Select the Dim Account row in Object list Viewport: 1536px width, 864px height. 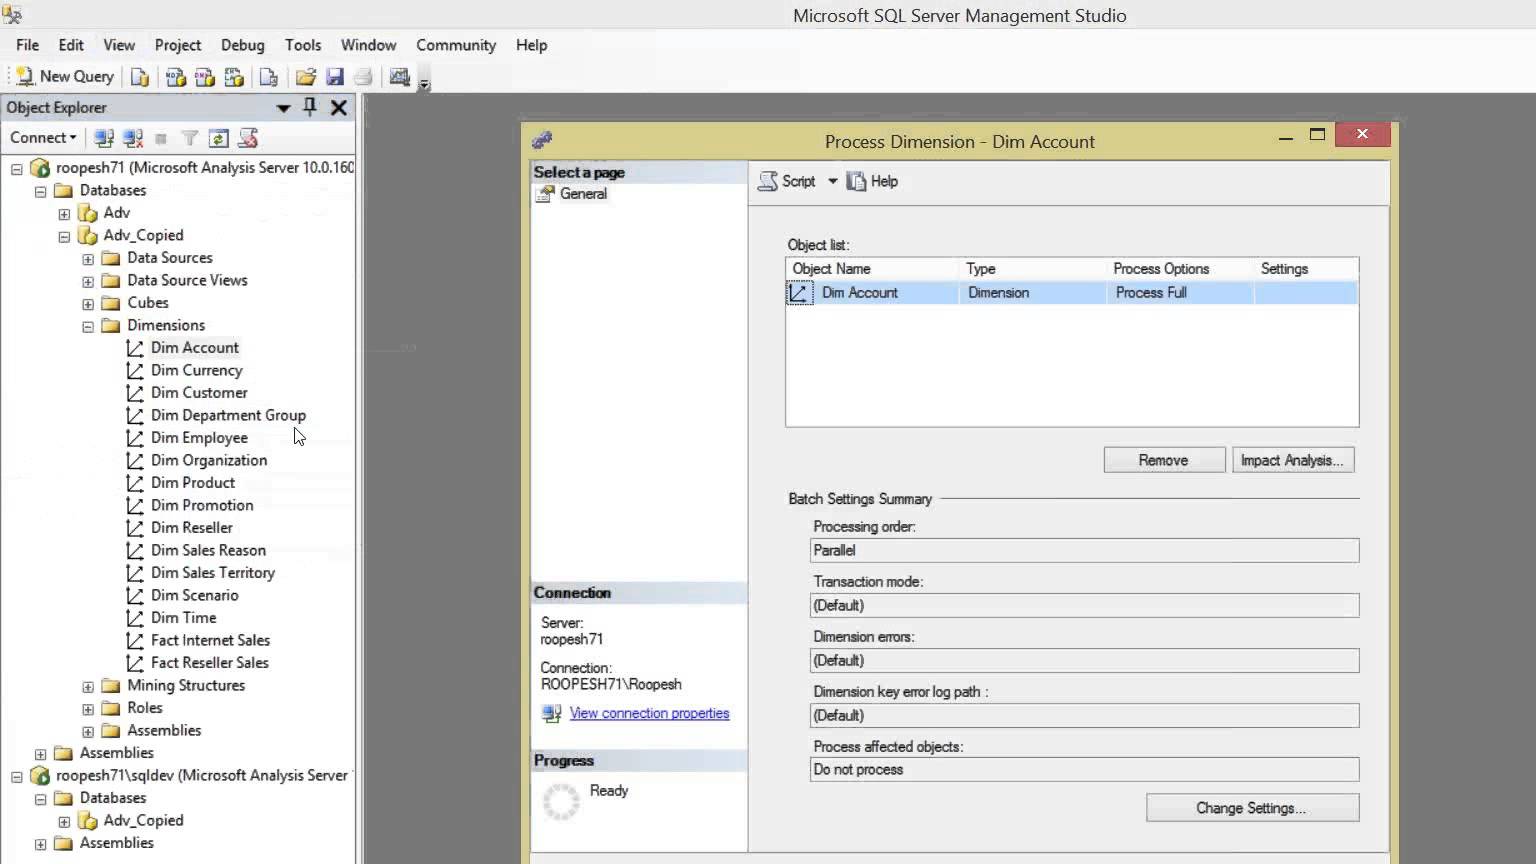(x=1072, y=293)
